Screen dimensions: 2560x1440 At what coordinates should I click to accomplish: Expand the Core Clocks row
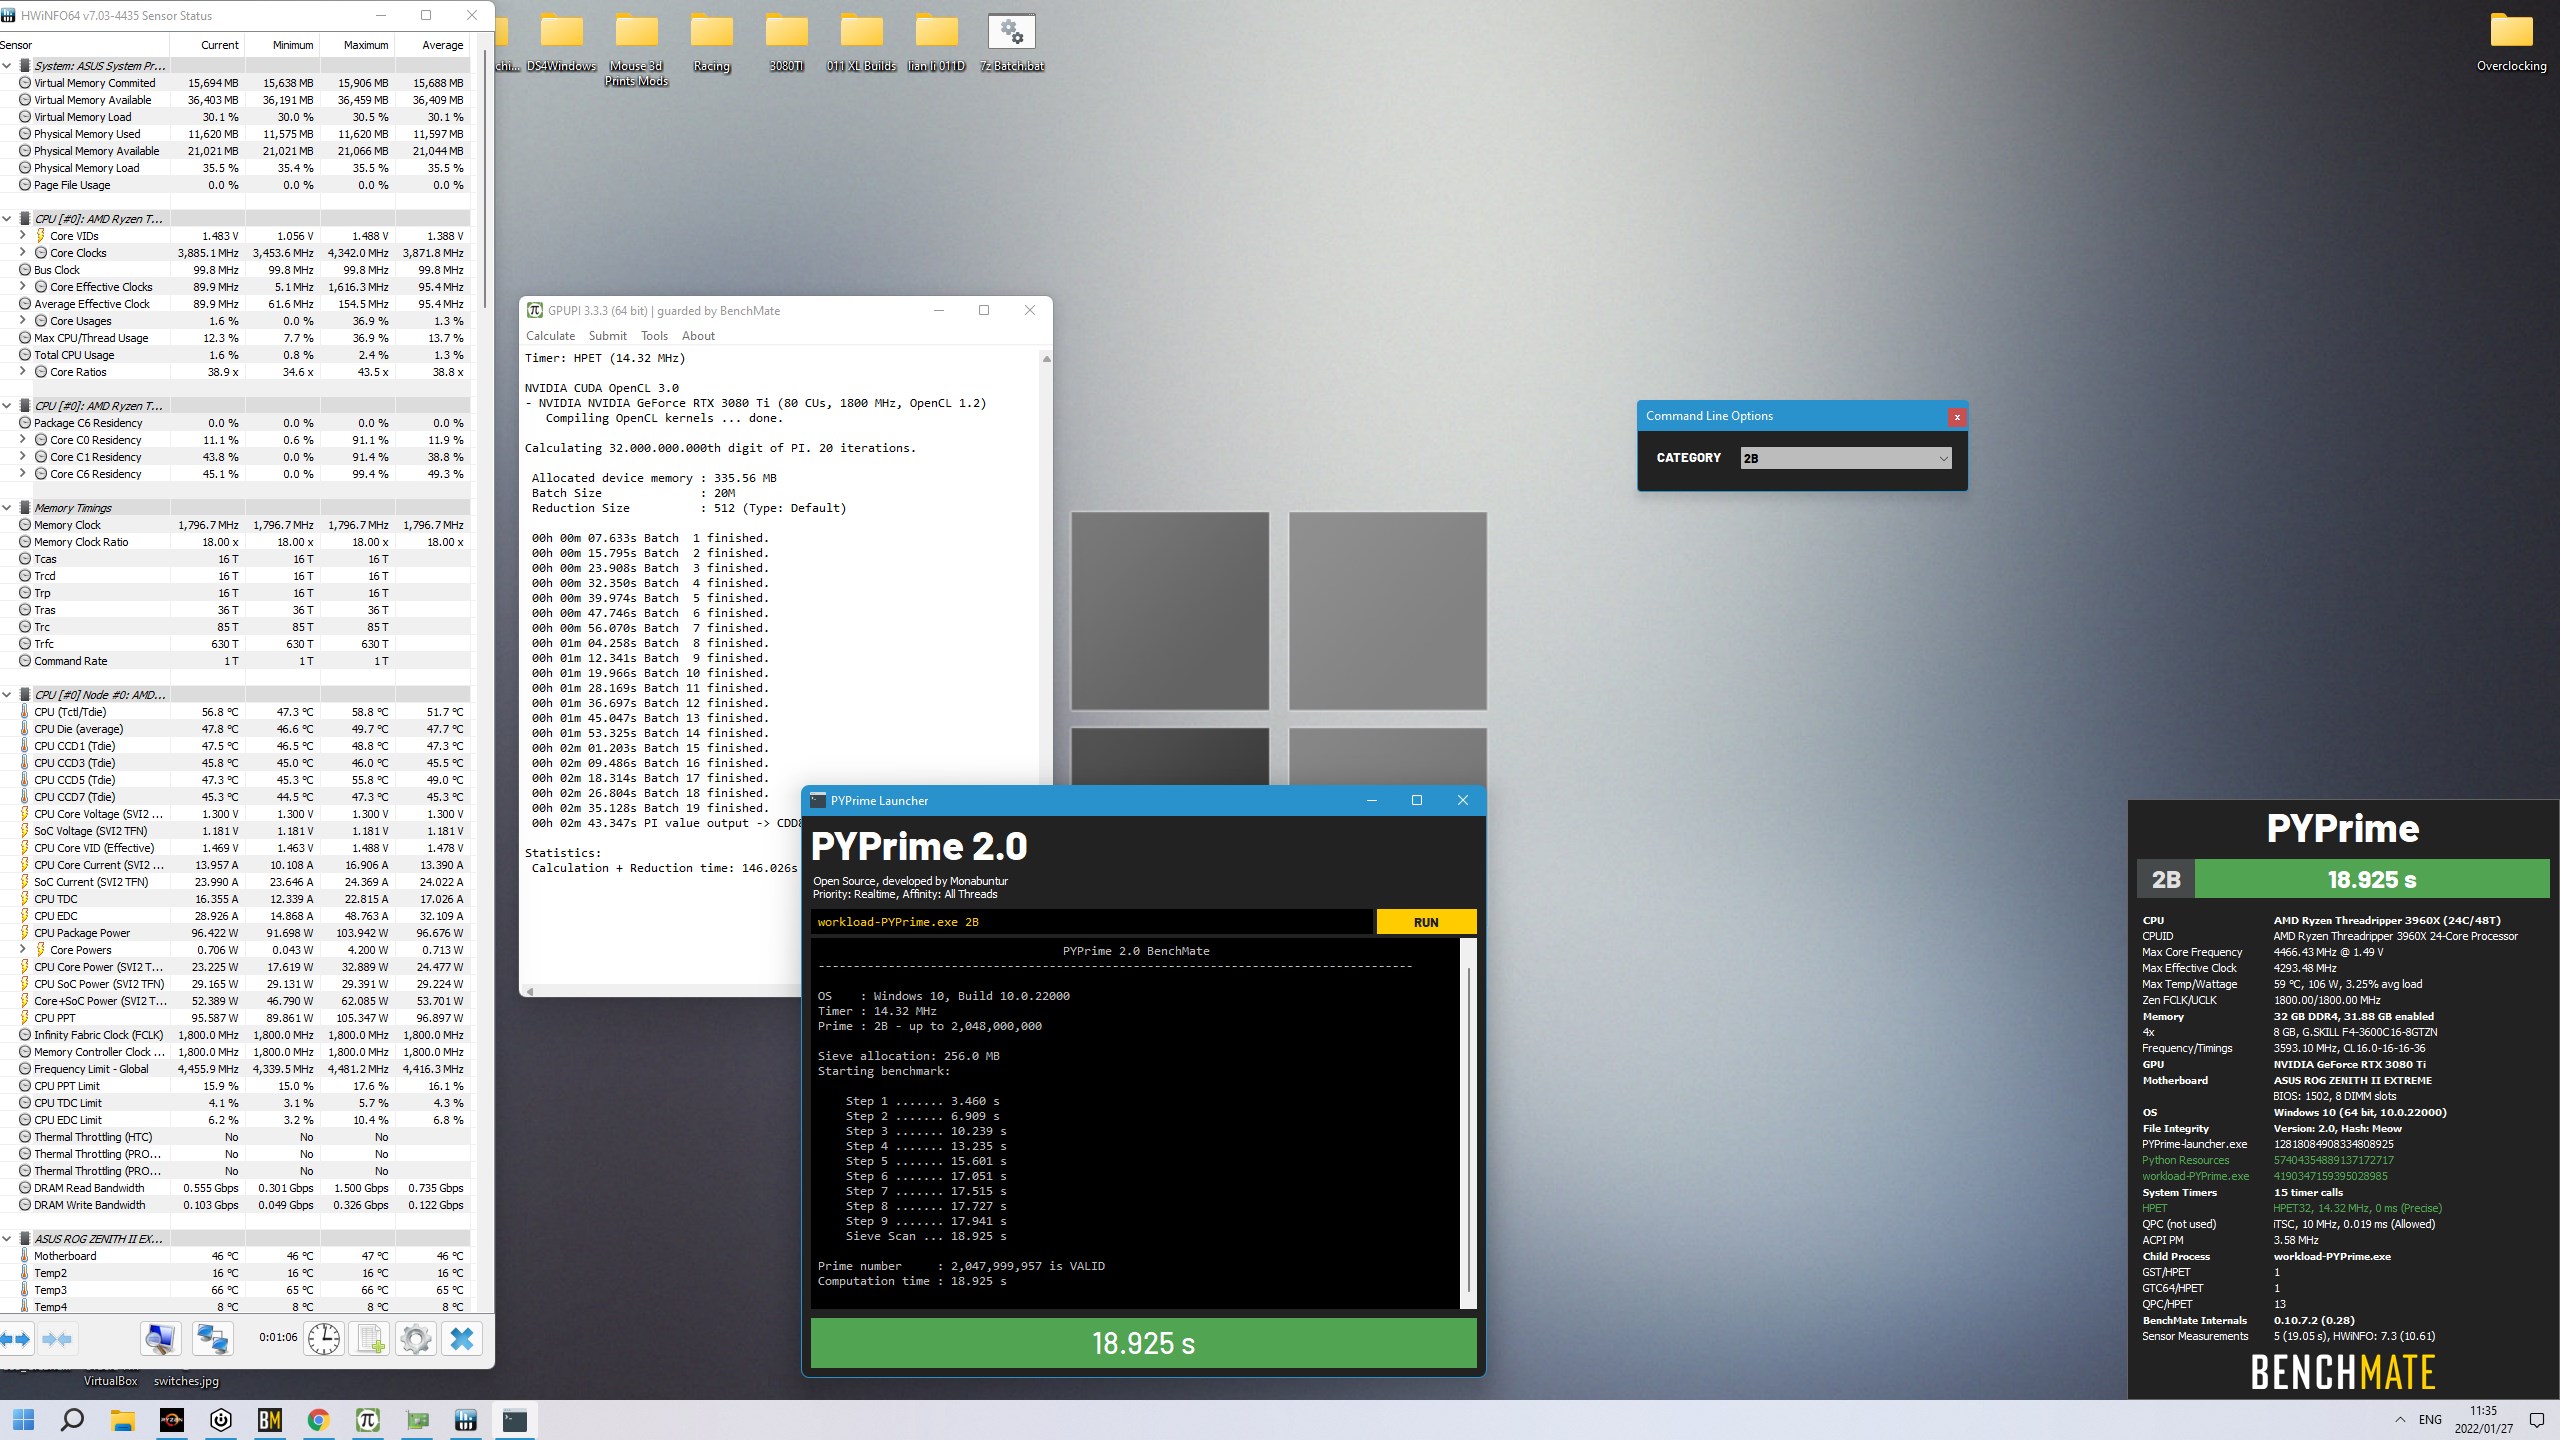(x=22, y=253)
